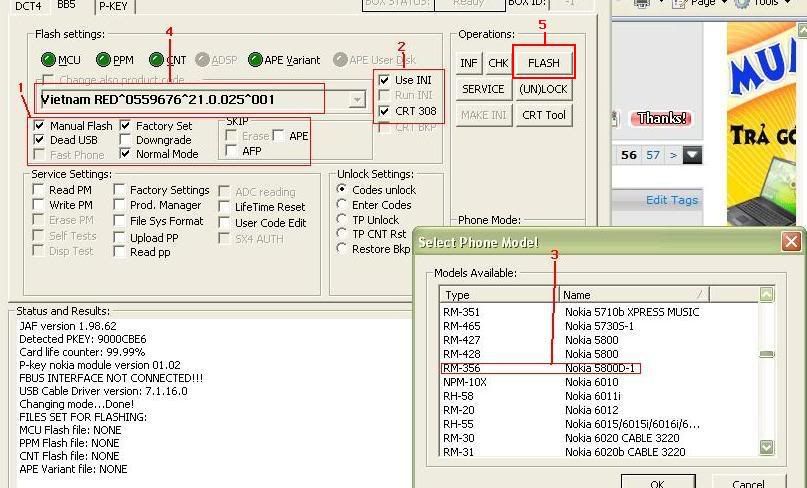The width and height of the screenshot is (807, 488).
Task: Check the Read pp option
Action: coord(119,252)
